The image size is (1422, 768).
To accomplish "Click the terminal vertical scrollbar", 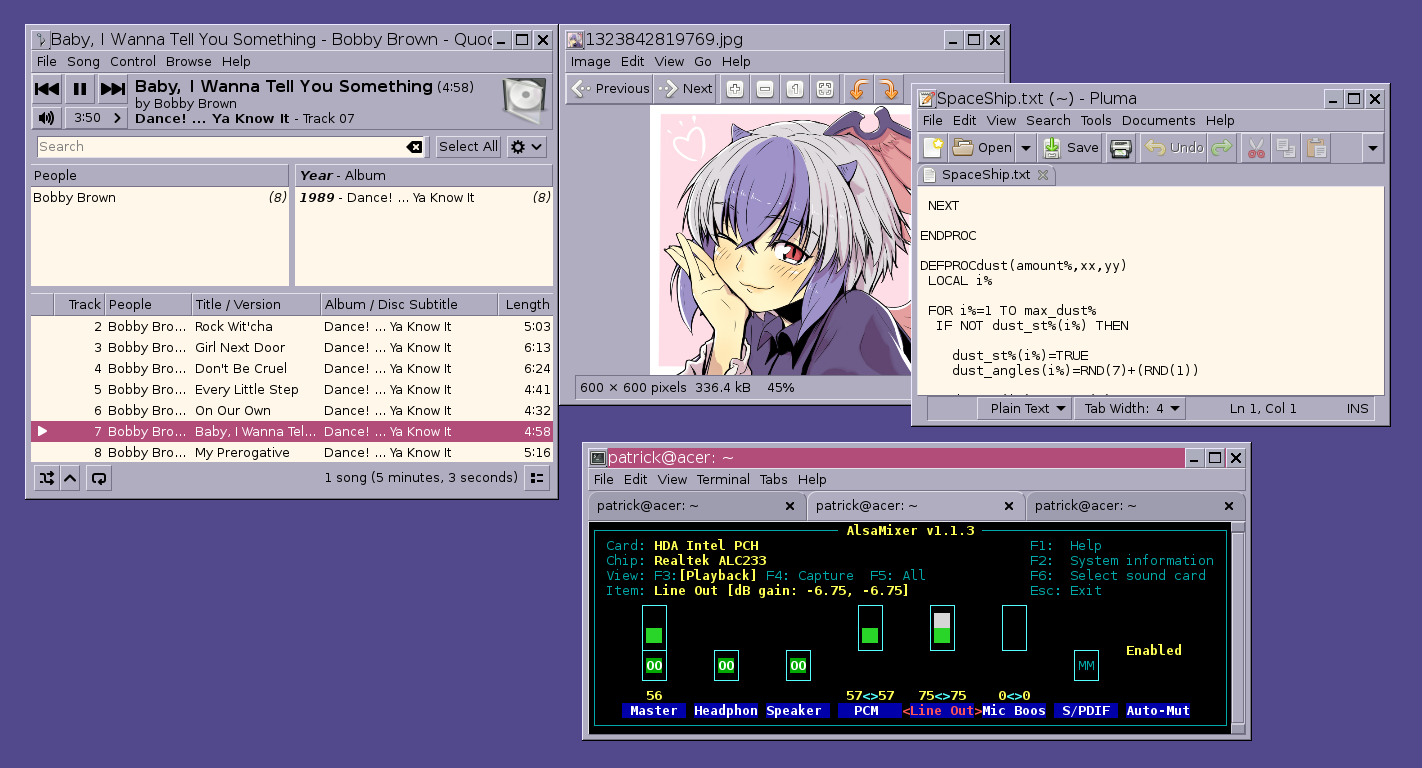I will click(1238, 626).
